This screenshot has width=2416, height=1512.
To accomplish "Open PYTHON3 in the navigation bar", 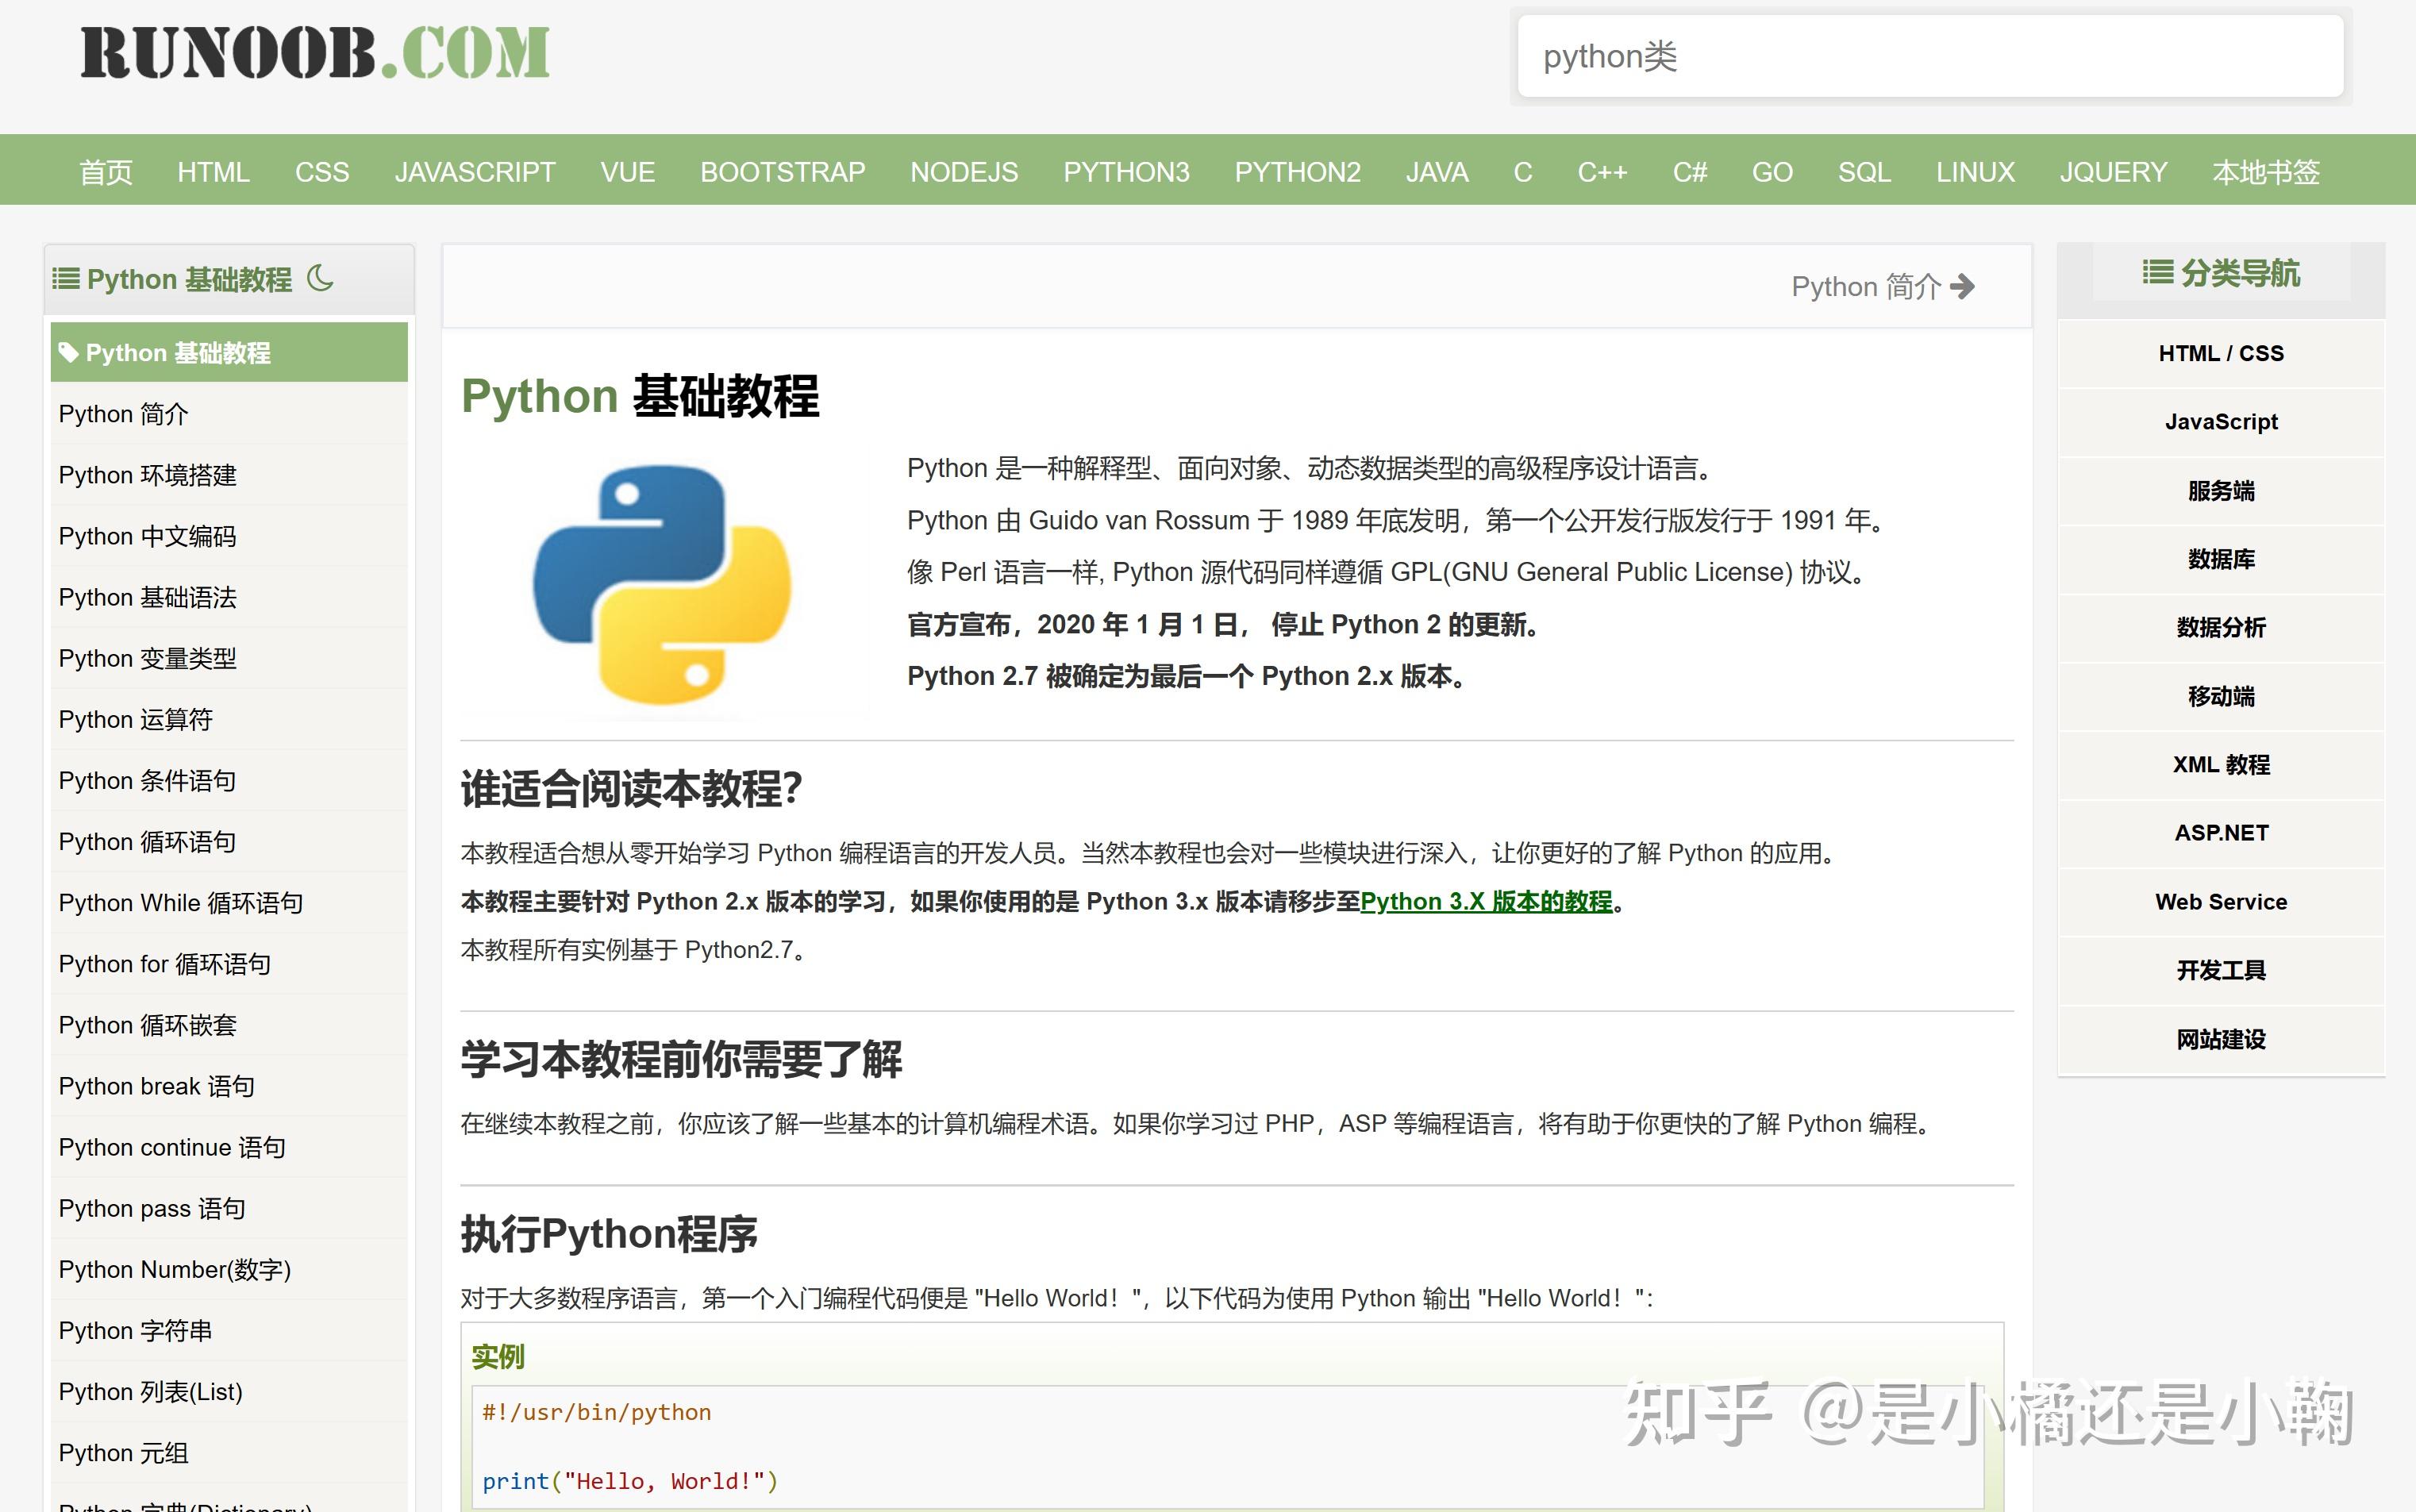I will point(1126,172).
